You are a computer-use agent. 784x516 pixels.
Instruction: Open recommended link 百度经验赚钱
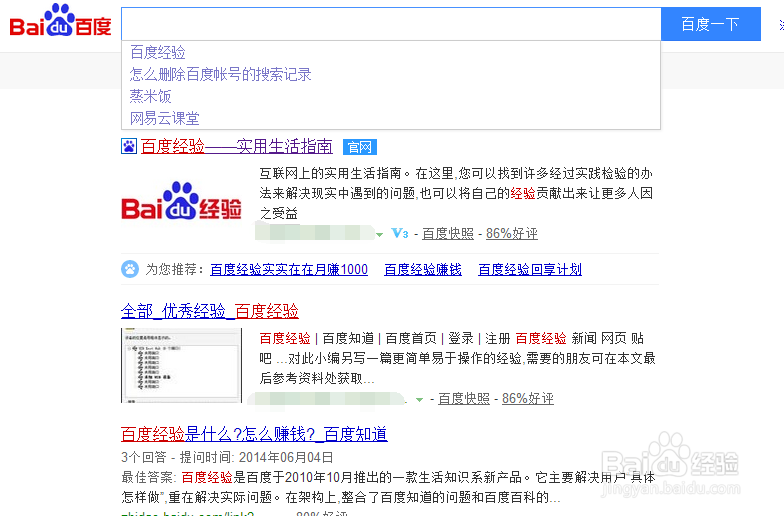(422, 270)
